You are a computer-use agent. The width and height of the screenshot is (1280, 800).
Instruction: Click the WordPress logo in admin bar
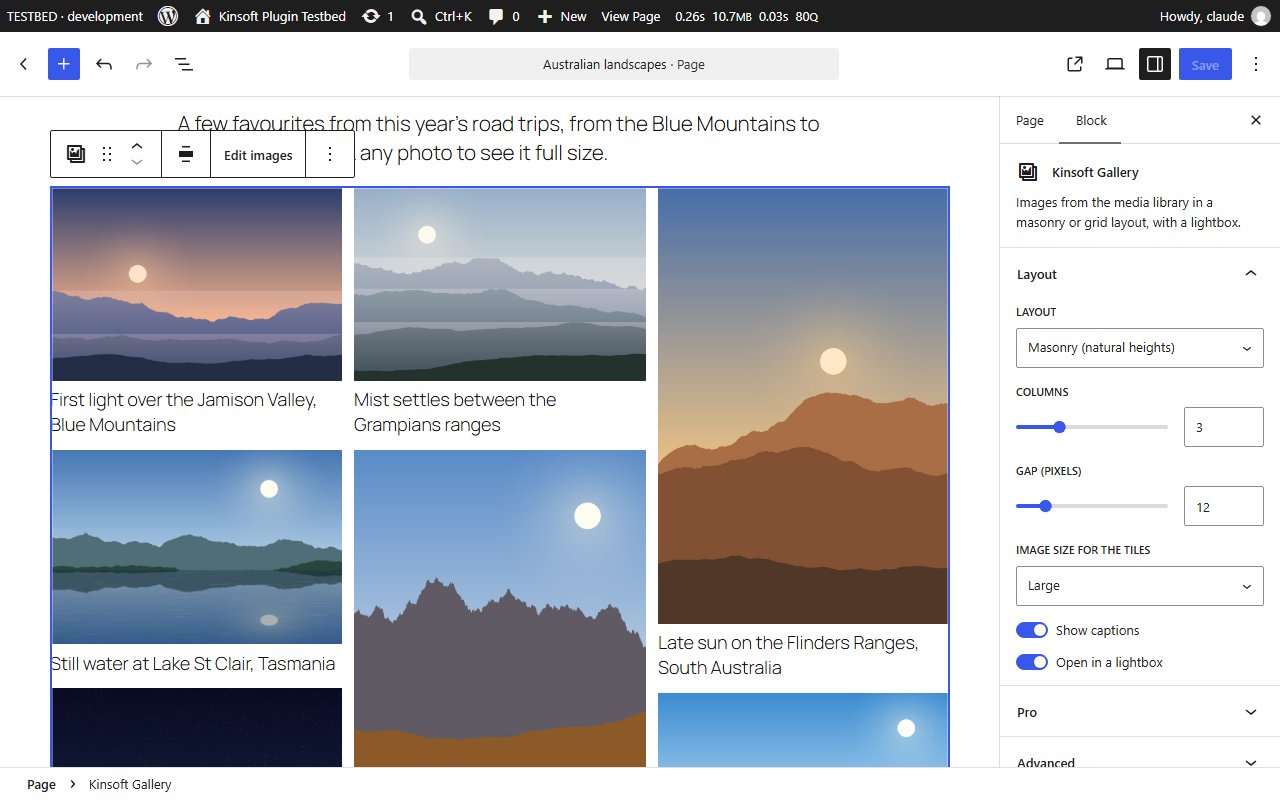coord(168,16)
